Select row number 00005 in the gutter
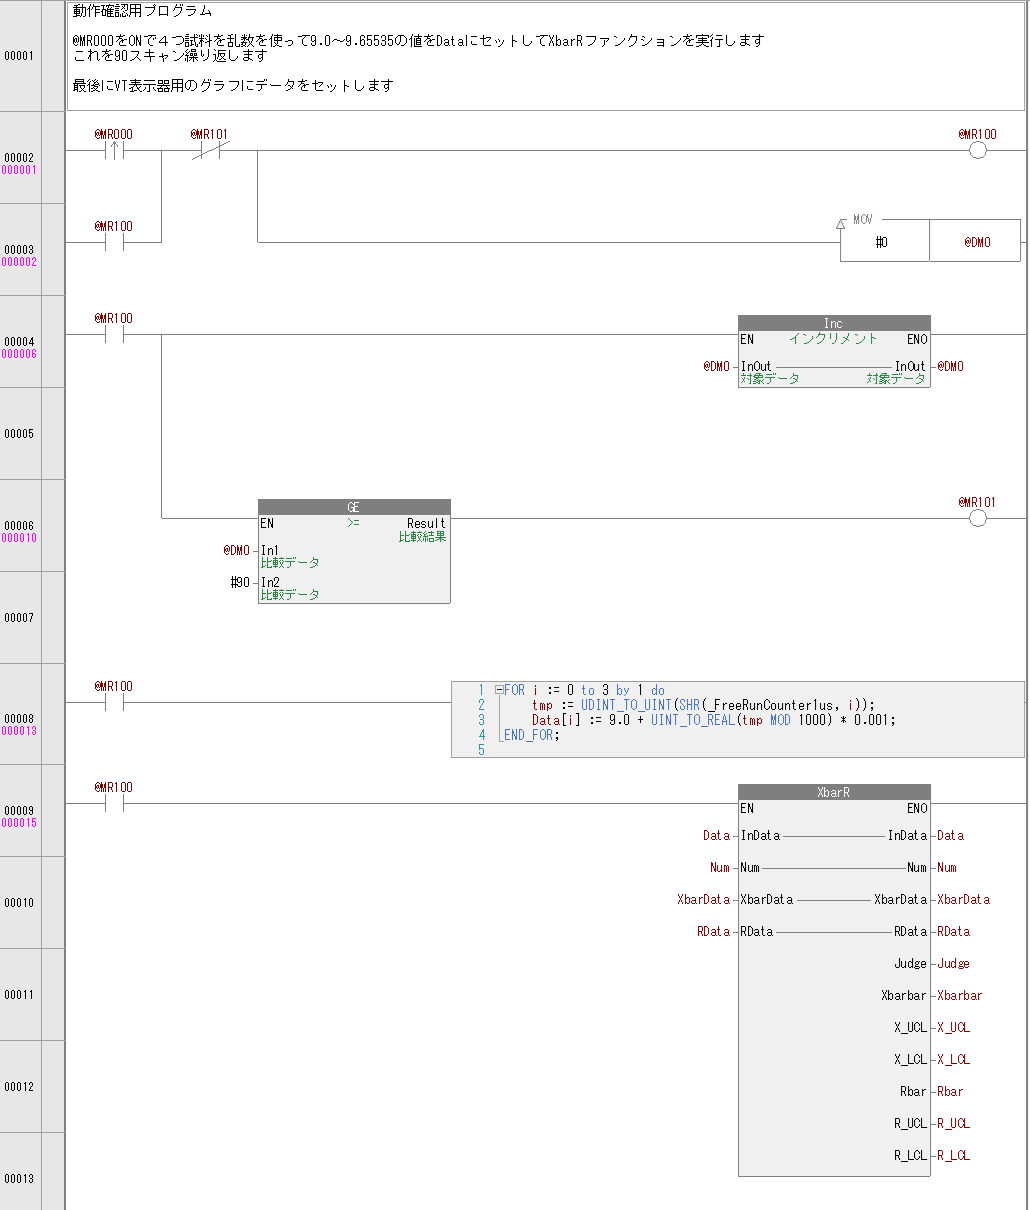The image size is (1030, 1210). (x=19, y=434)
